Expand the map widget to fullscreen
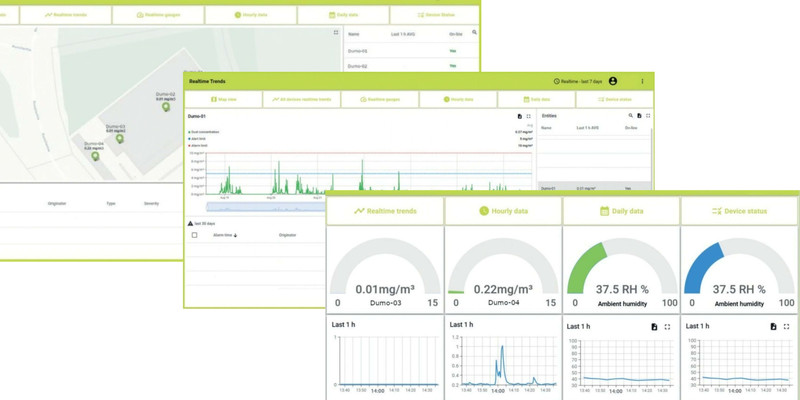The image size is (800, 400). pos(336,32)
